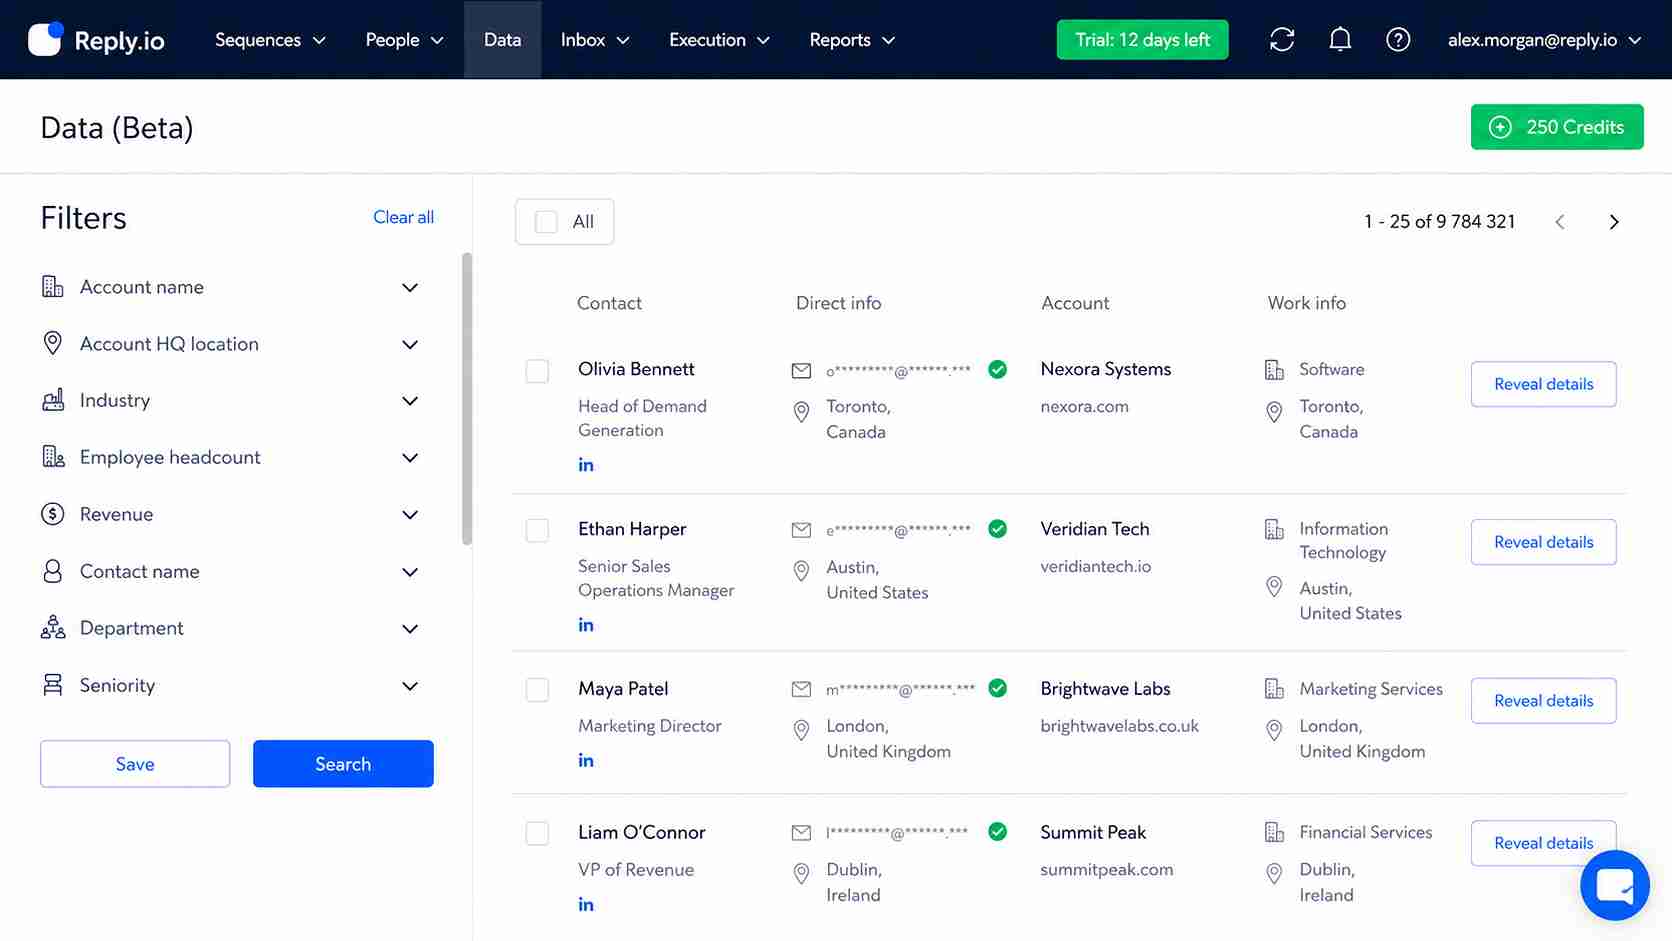Click the Work info column header
This screenshot has width=1672, height=941.
(1306, 303)
